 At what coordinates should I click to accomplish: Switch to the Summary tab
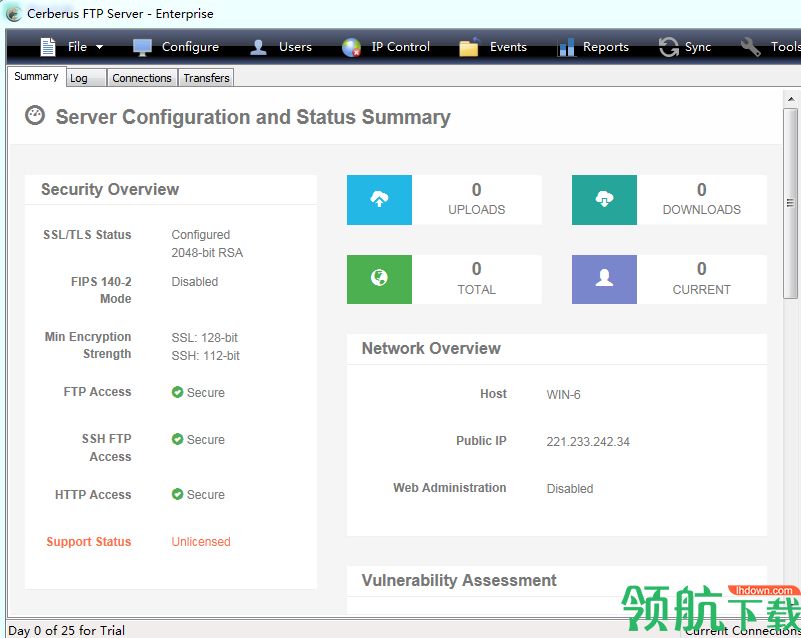tap(36, 77)
